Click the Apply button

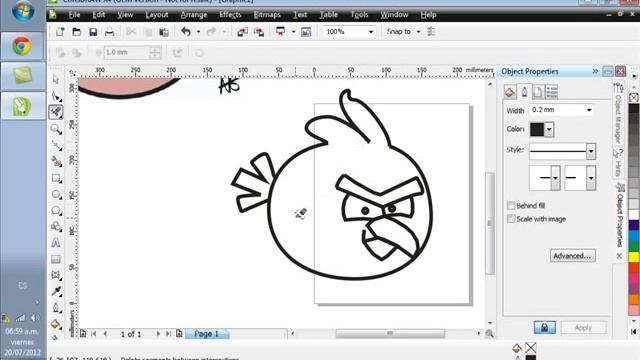583,327
